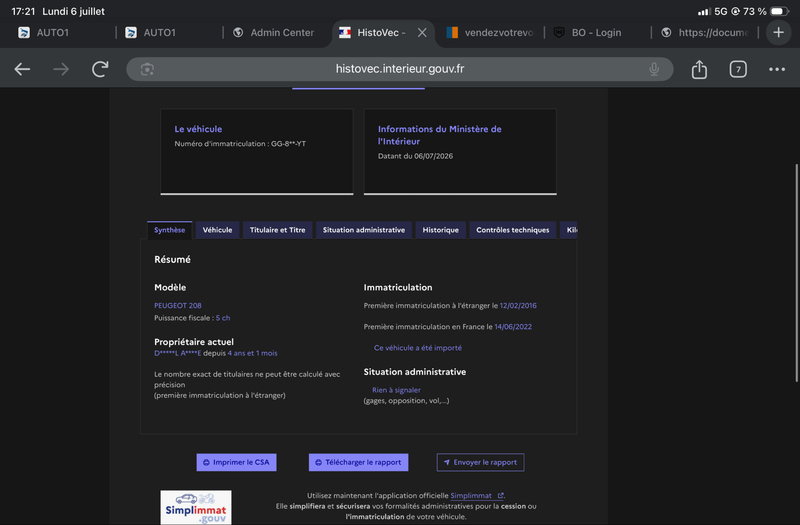
Task: Open the Titulaire et Titre tab
Action: click(278, 230)
